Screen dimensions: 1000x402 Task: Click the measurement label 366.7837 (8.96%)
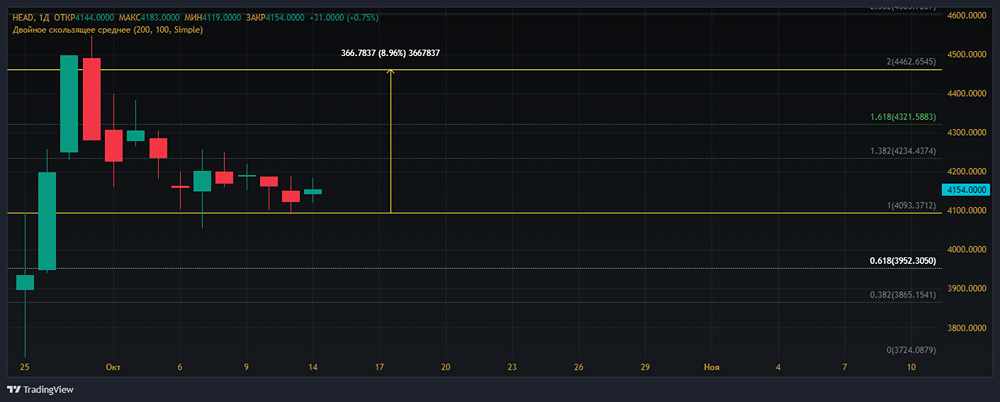(x=390, y=54)
